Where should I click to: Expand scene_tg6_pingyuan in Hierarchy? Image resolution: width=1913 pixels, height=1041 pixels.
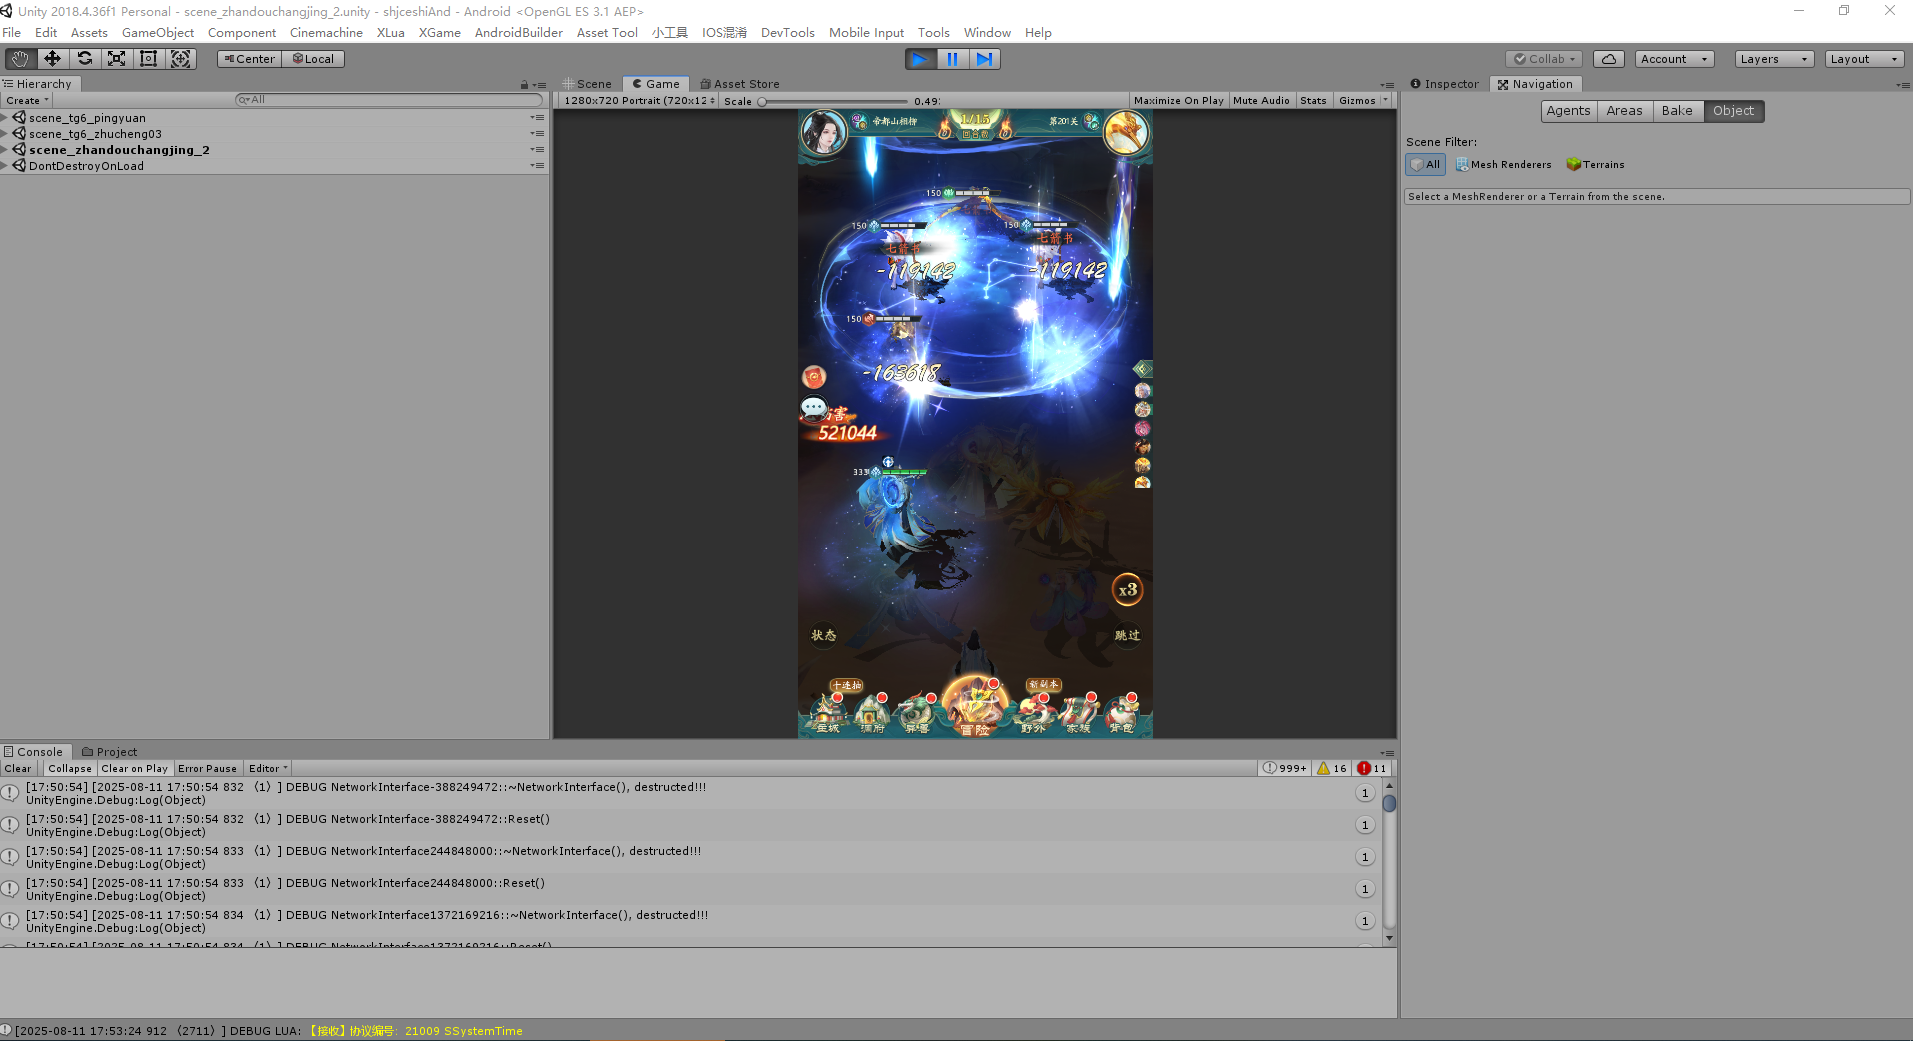5,118
